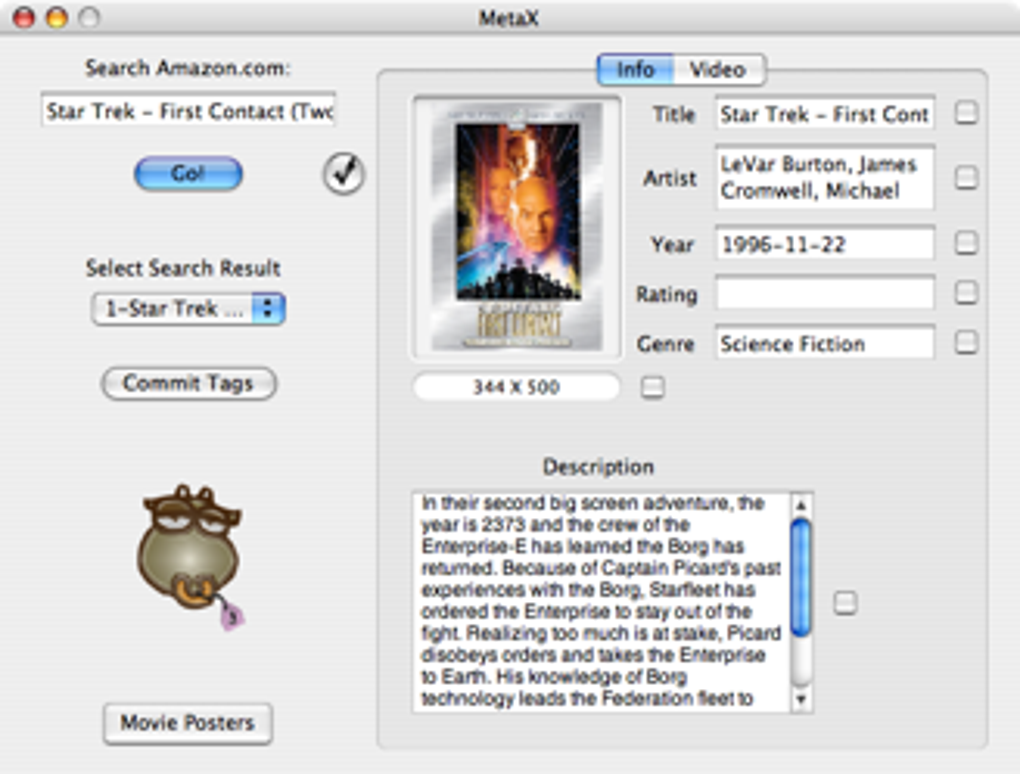Image resolution: width=1020 pixels, height=774 pixels.
Task: Select the Star Trek cover art thumbnail
Action: click(x=517, y=228)
